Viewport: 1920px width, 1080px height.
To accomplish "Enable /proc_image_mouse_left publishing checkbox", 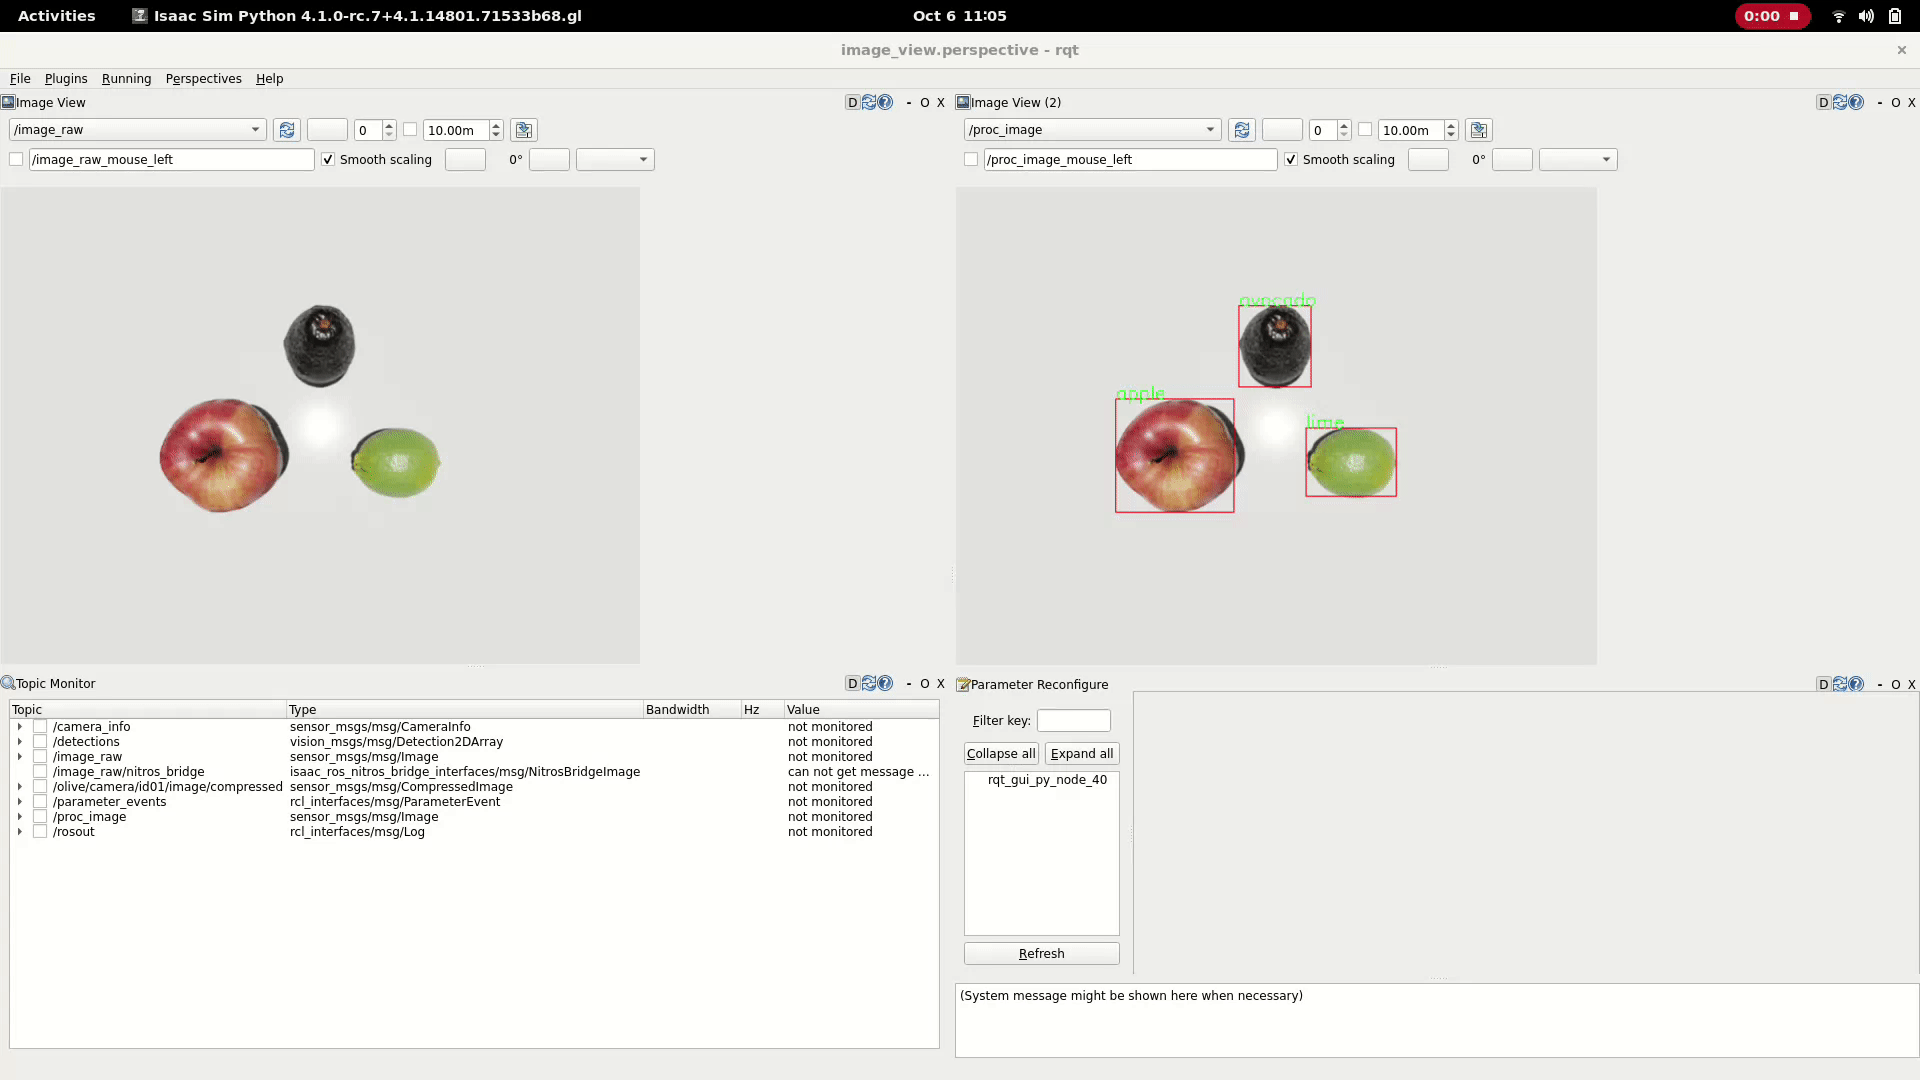I will (x=971, y=159).
